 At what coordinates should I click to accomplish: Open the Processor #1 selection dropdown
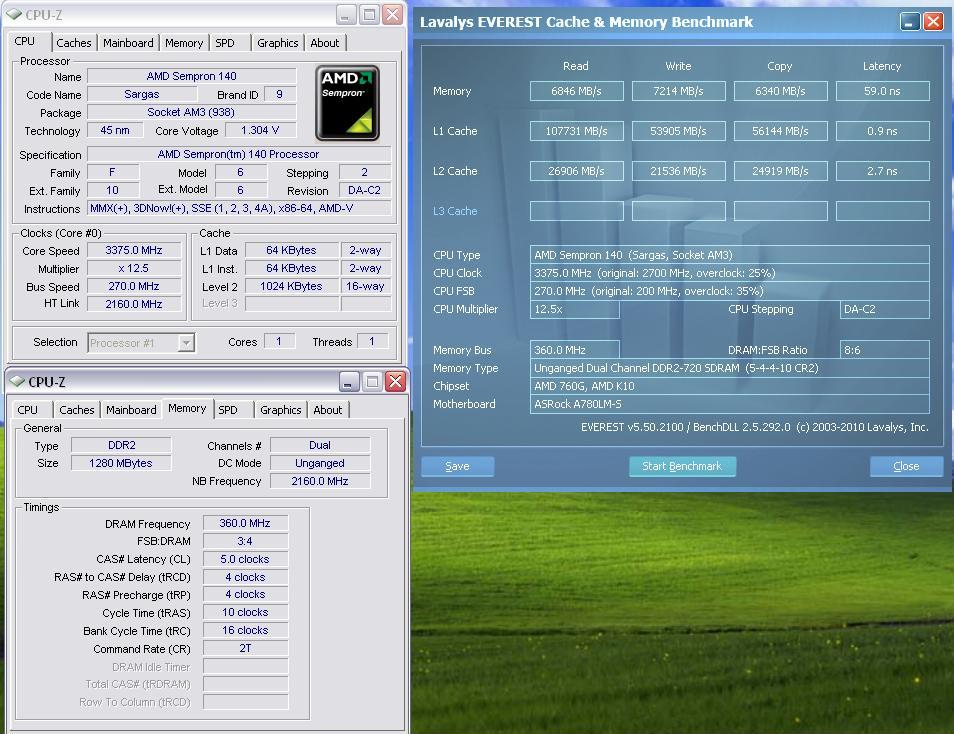pos(186,343)
